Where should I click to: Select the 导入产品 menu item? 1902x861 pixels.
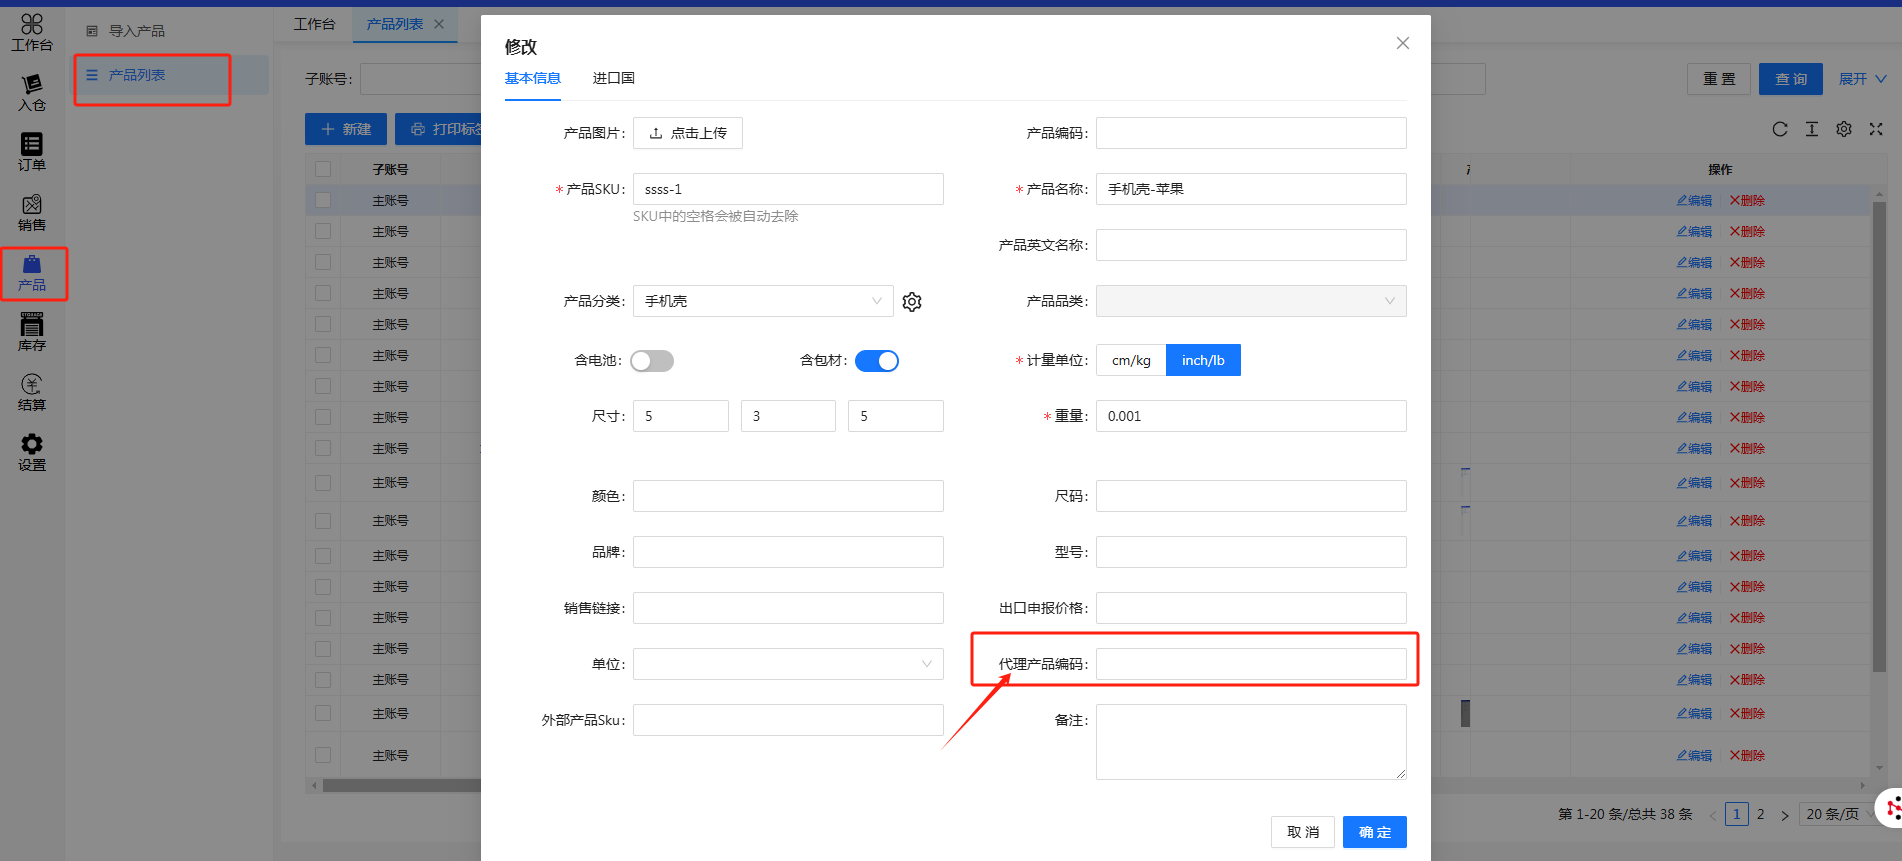(x=137, y=31)
